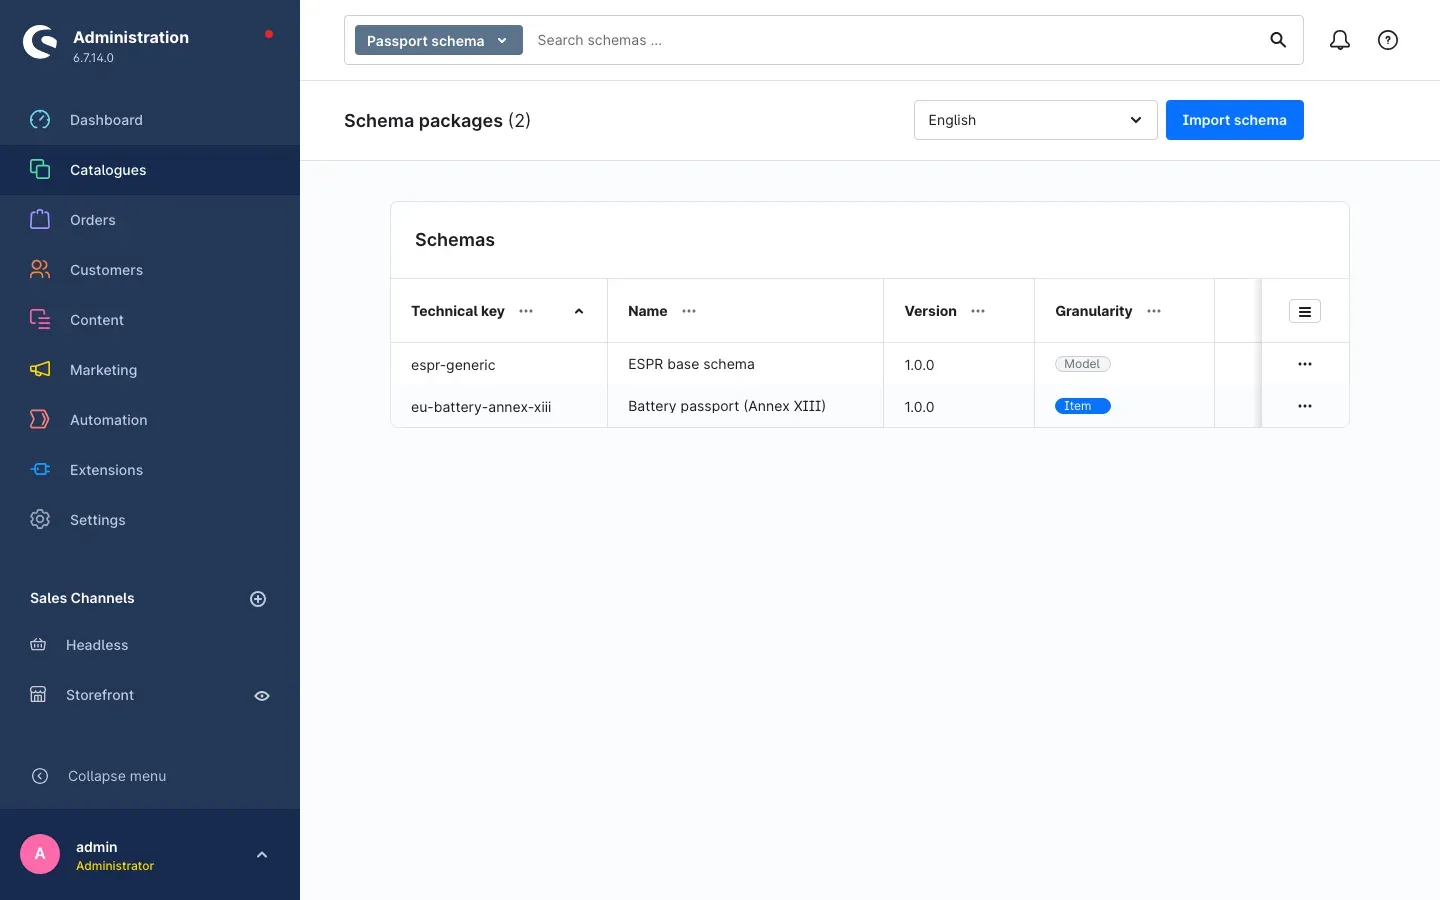The width and height of the screenshot is (1440, 900).
Task: Click the Headless basket icon
Action: [x=38, y=645]
